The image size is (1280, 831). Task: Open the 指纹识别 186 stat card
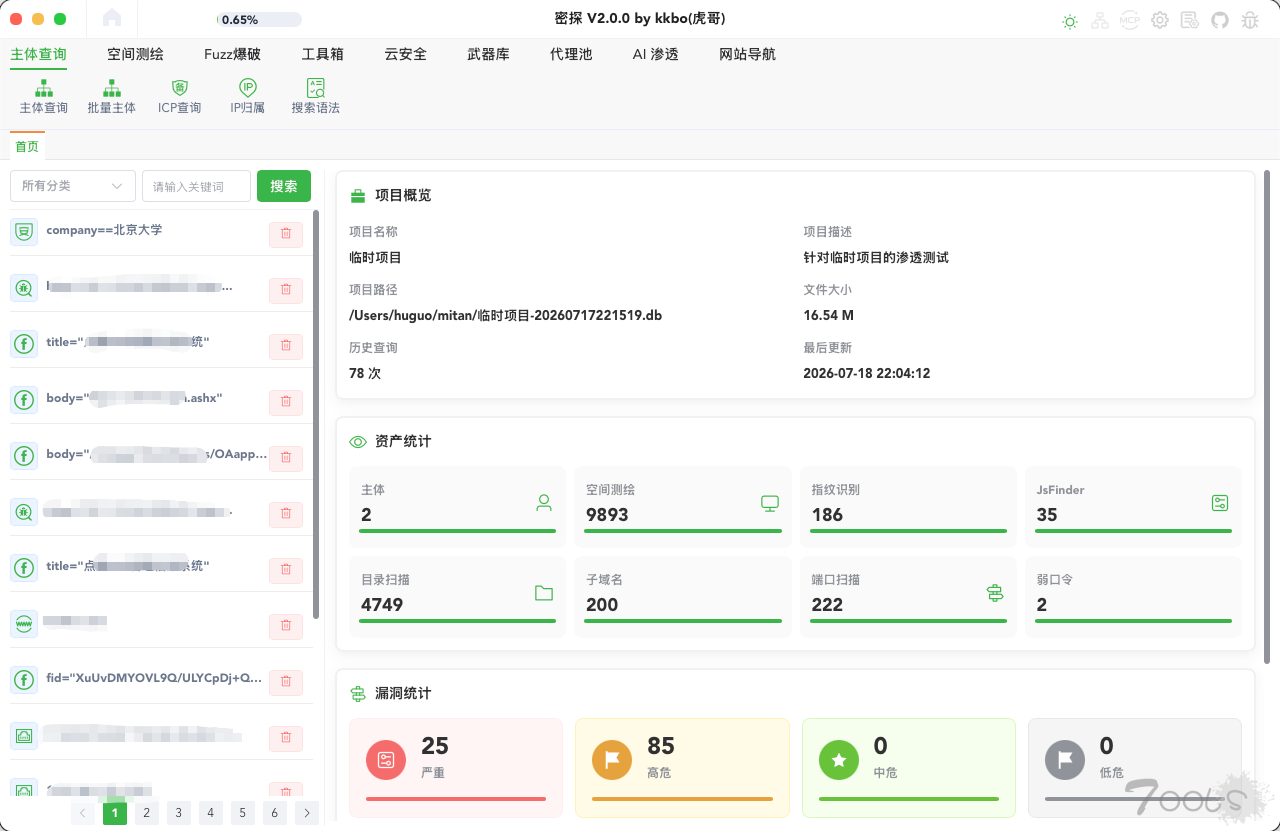908,507
